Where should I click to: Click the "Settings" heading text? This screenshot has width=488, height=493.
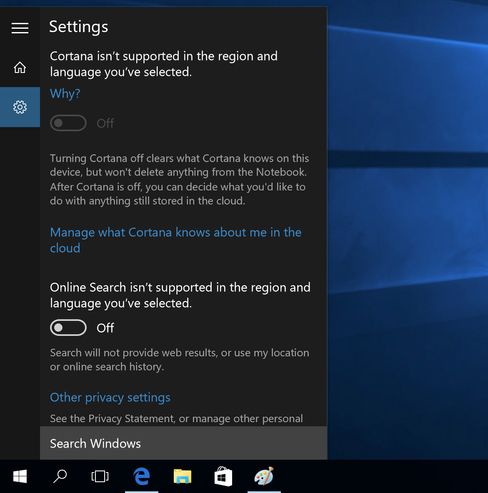click(79, 27)
